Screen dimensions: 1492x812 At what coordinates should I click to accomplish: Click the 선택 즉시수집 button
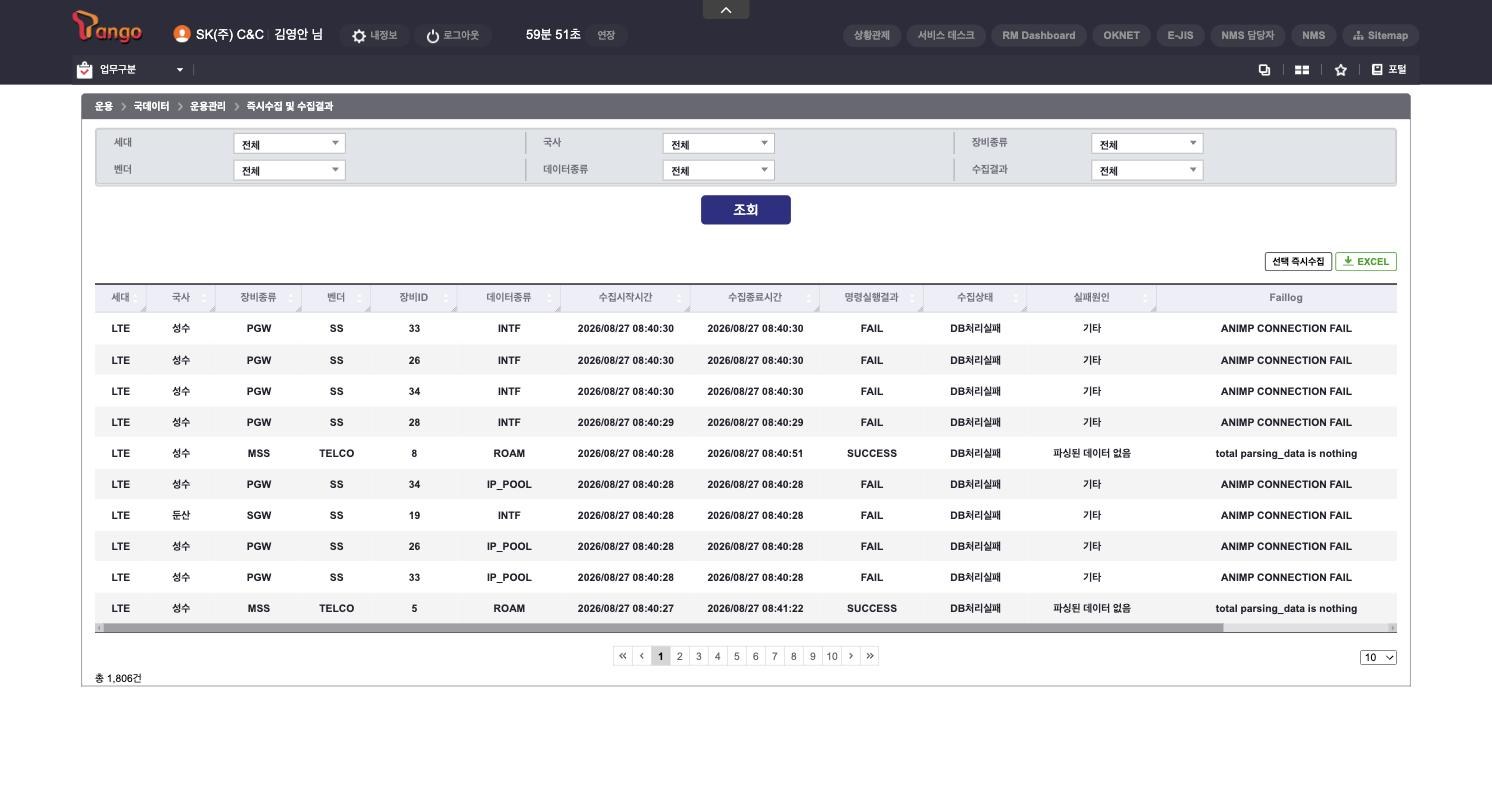tap(1298, 262)
